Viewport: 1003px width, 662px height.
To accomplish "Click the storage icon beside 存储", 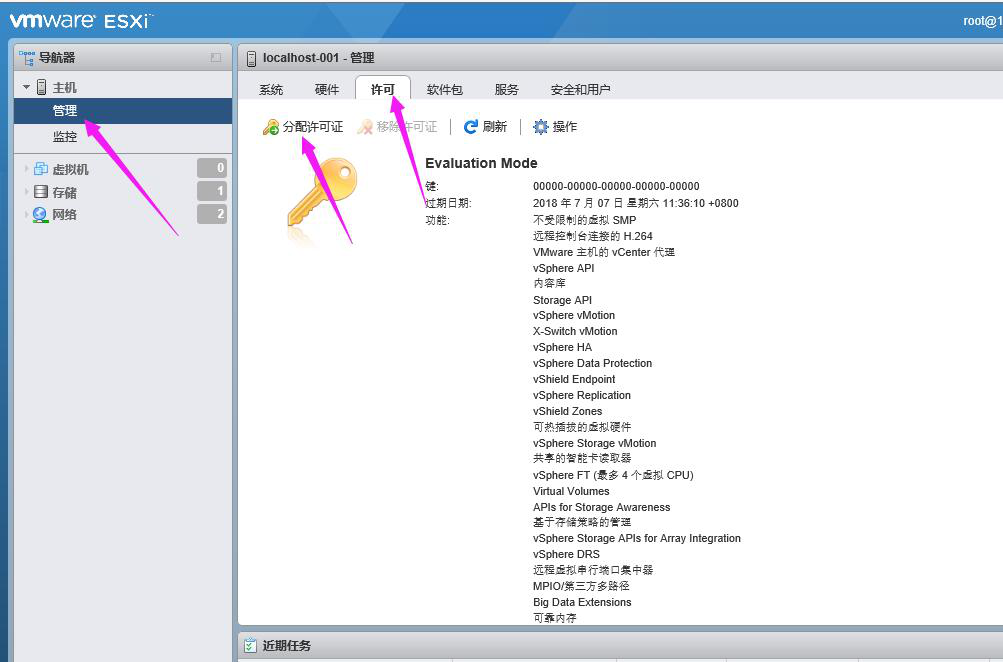I will click(x=40, y=192).
